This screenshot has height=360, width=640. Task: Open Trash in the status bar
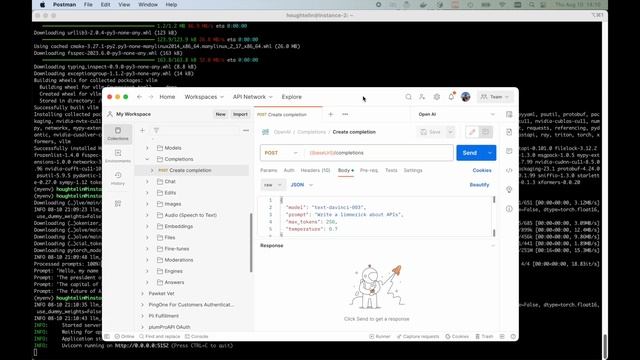[484, 336]
